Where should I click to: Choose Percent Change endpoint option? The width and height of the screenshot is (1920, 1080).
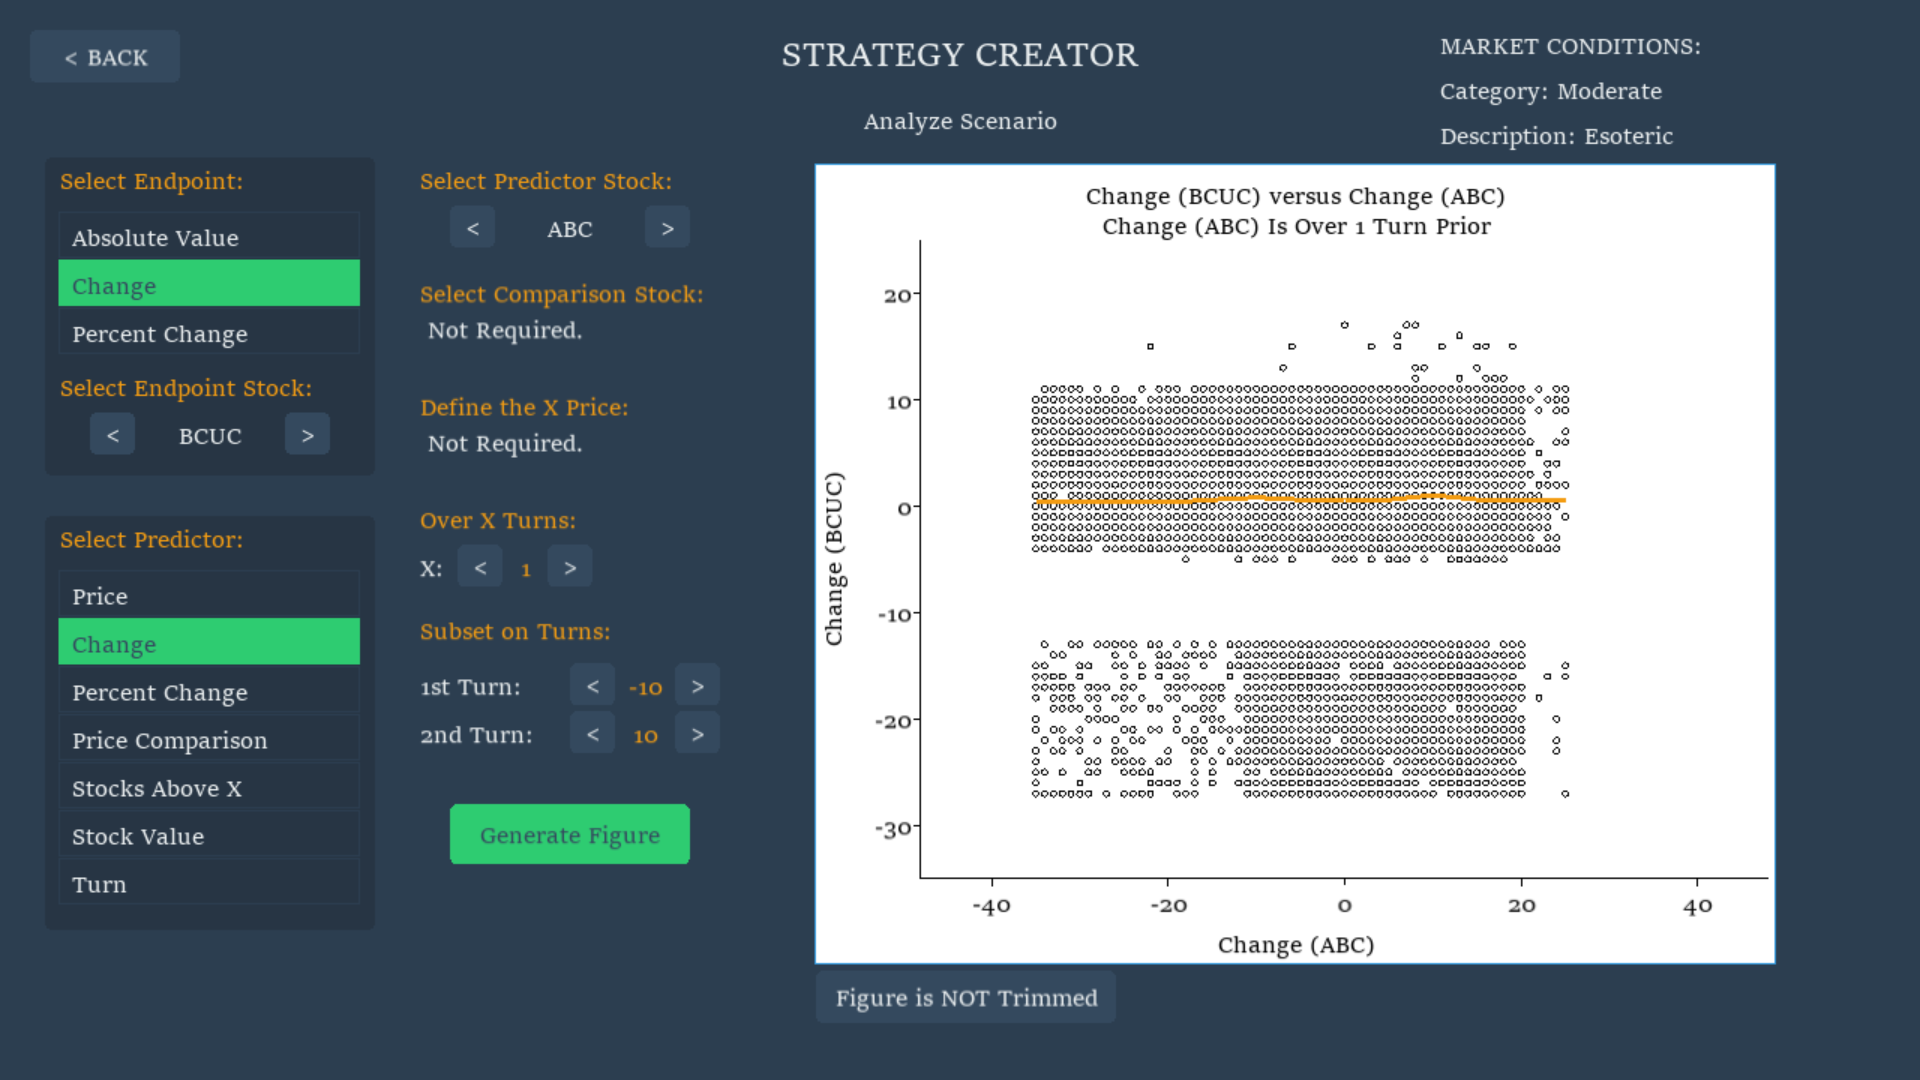209,333
